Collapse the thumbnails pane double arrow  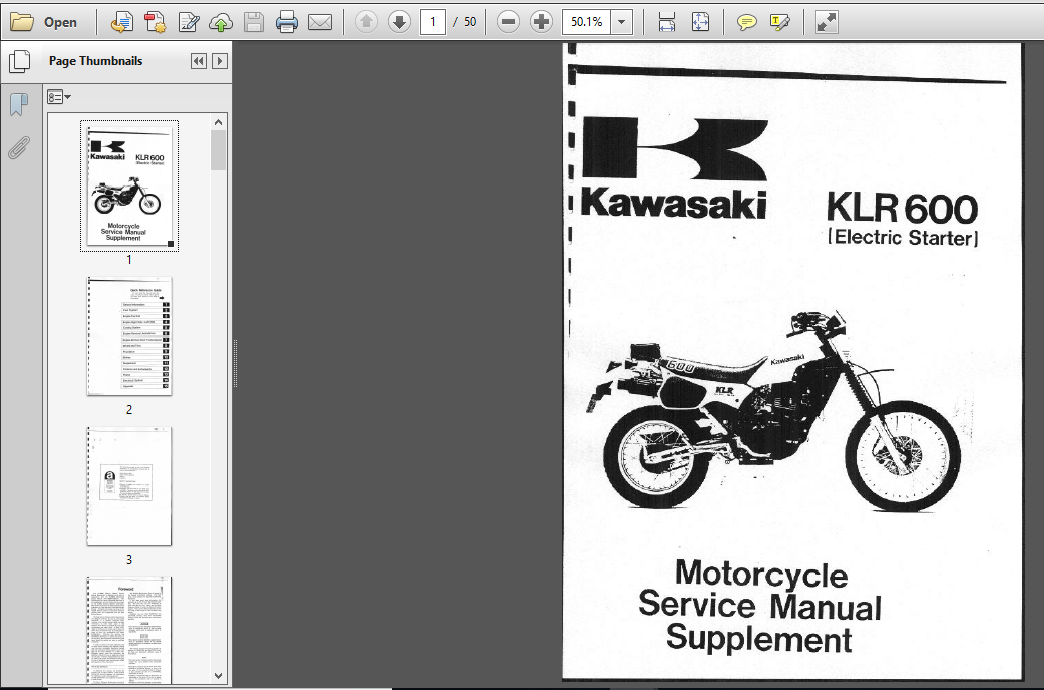coord(198,61)
